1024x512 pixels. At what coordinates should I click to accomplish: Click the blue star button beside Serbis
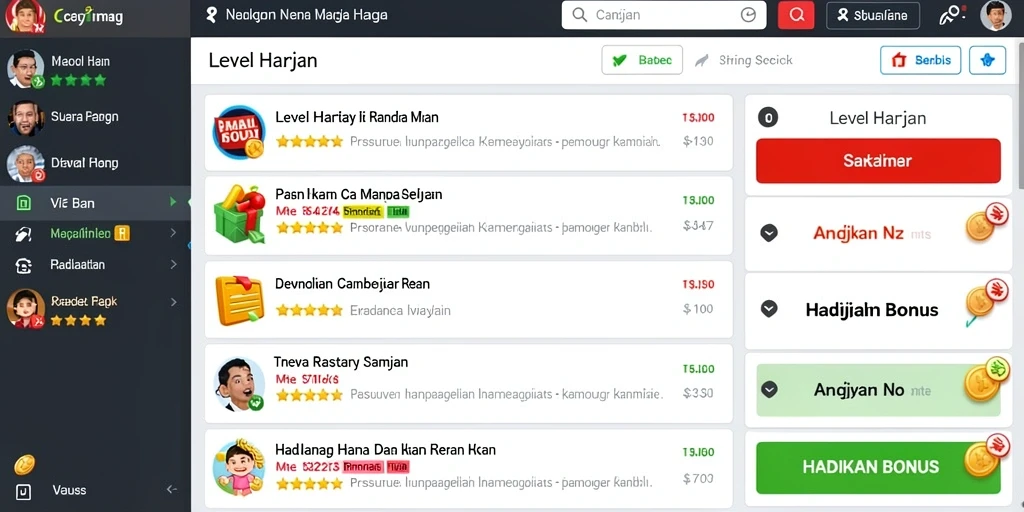[x=987, y=60]
